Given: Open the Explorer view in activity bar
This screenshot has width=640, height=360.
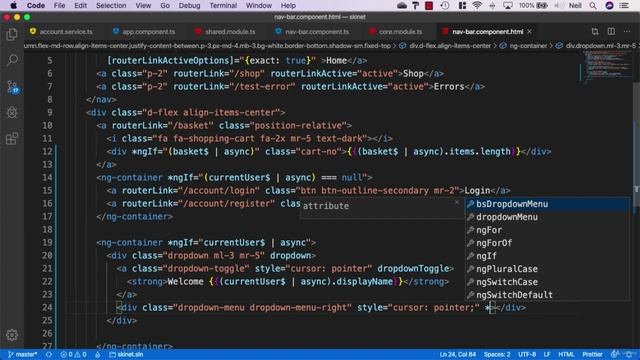Looking at the screenshot, I should [12, 34].
